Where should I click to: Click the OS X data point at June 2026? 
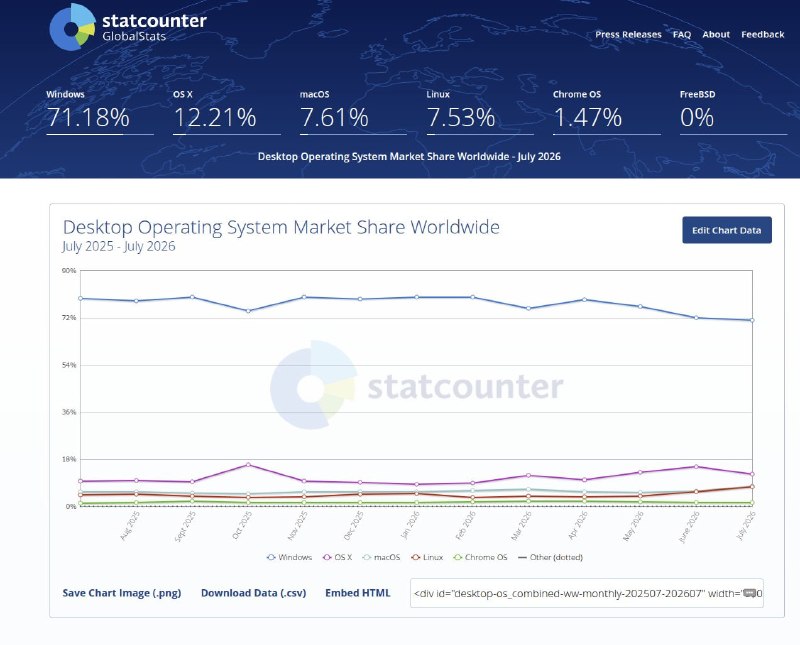[696, 467]
